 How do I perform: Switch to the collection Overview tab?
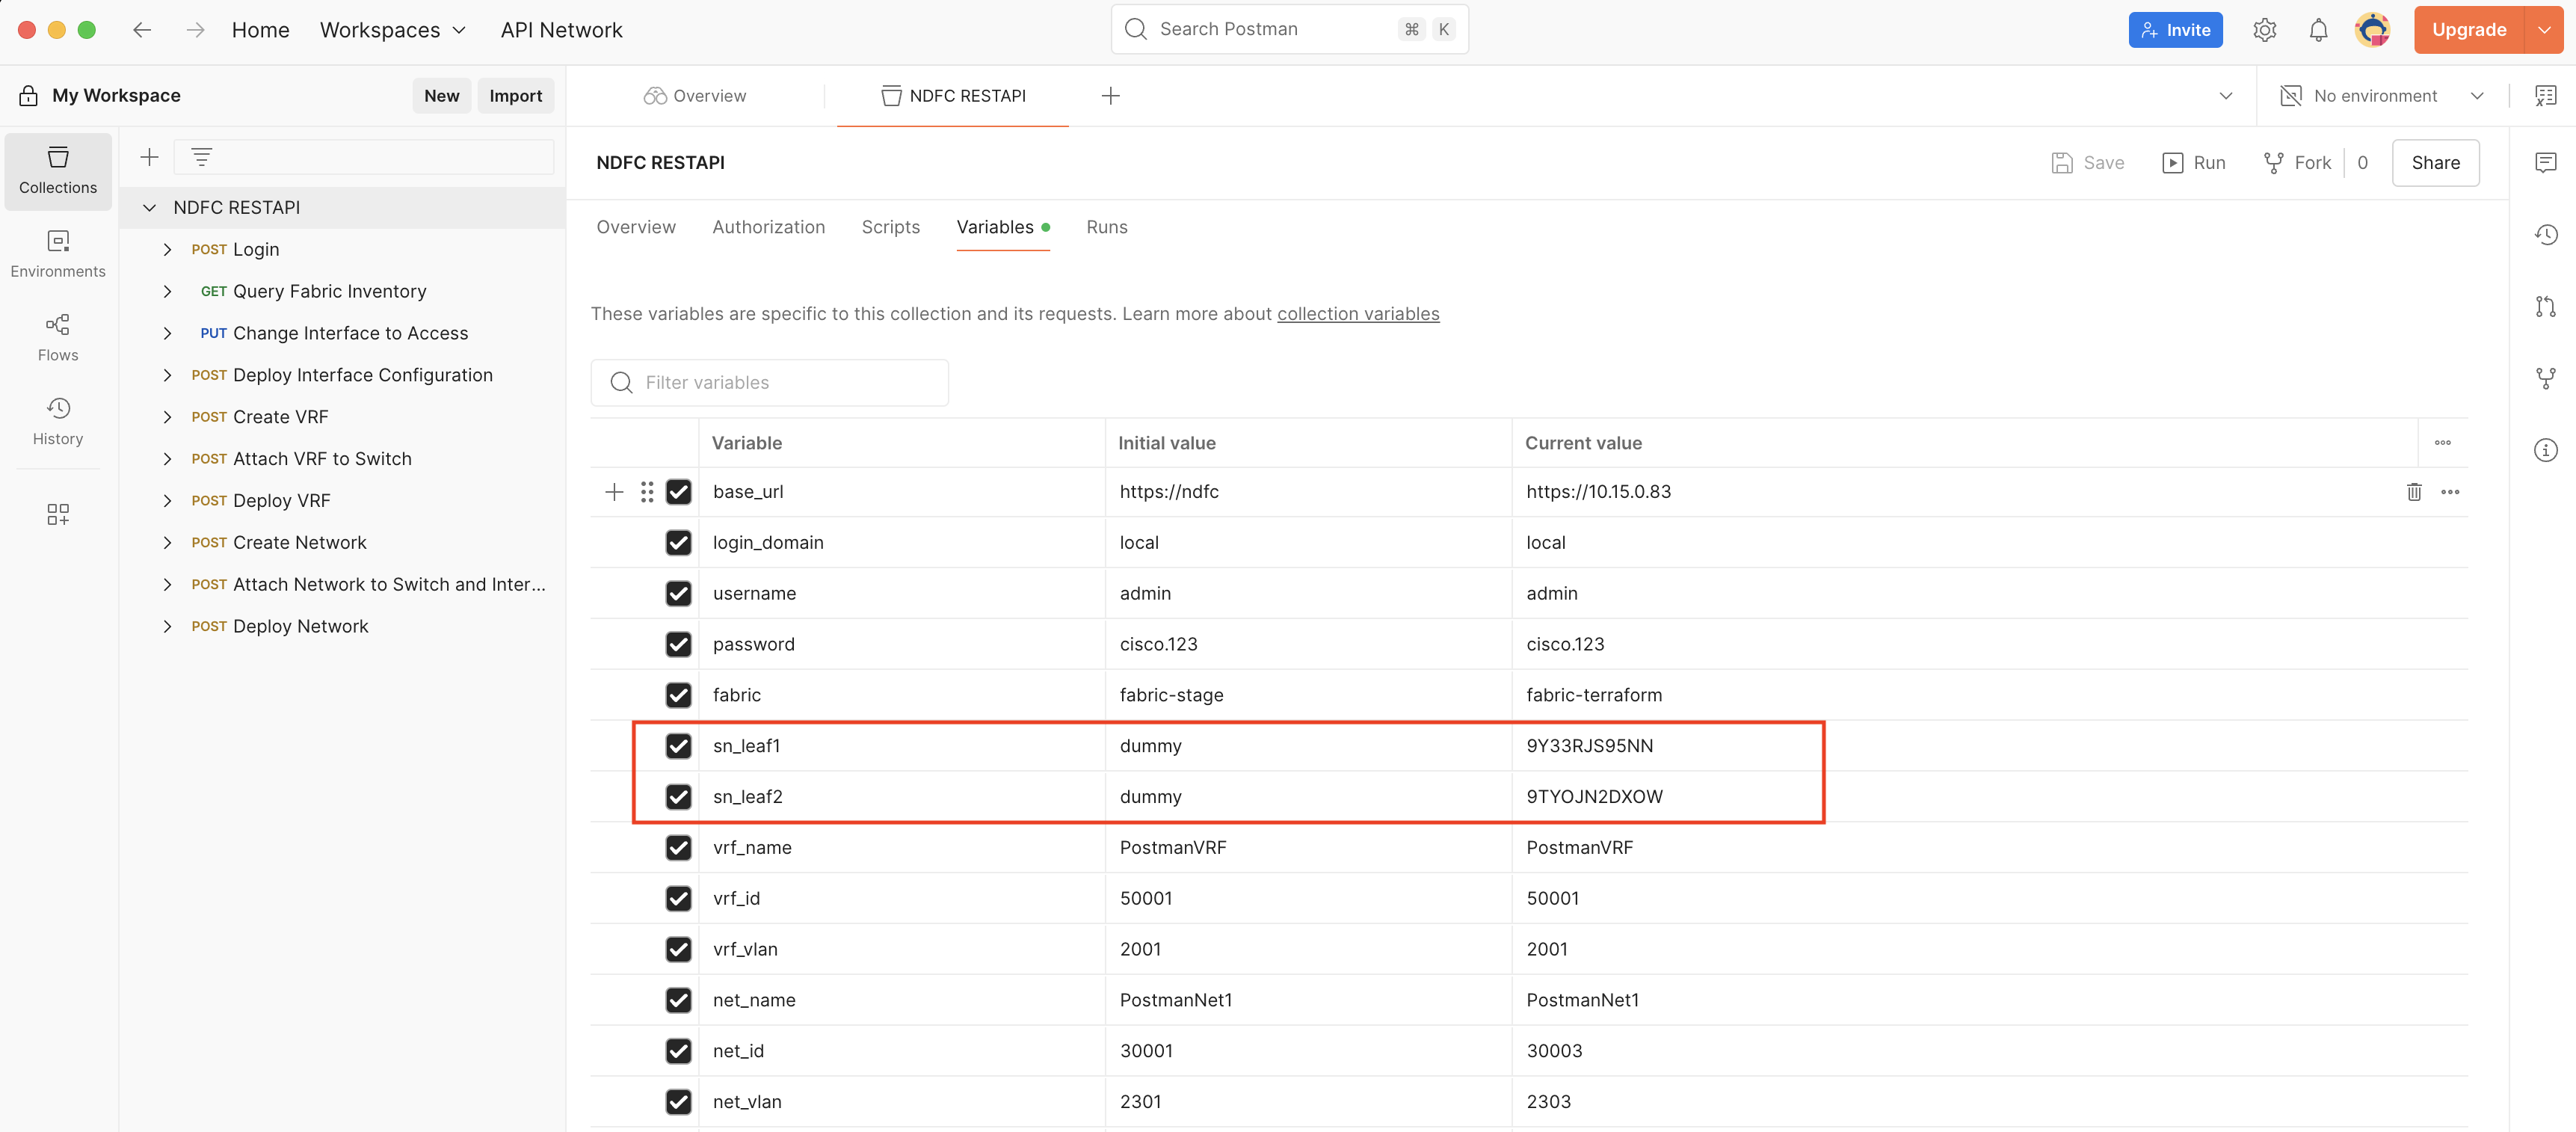pyautogui.click(x=636, y=228)
